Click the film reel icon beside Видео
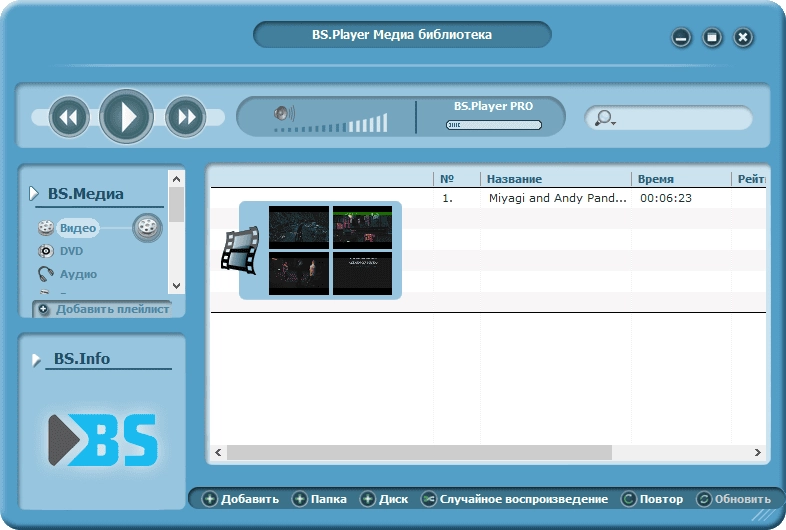 click(46, 228)
